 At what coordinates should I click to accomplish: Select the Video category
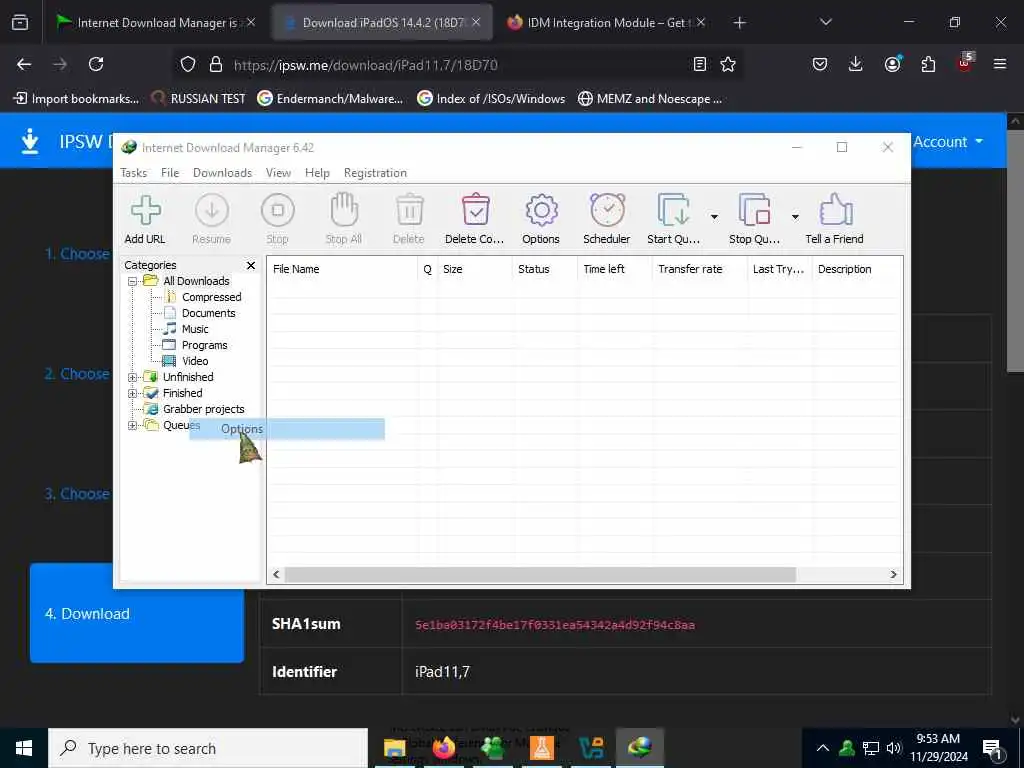click(x=195, y=361)
